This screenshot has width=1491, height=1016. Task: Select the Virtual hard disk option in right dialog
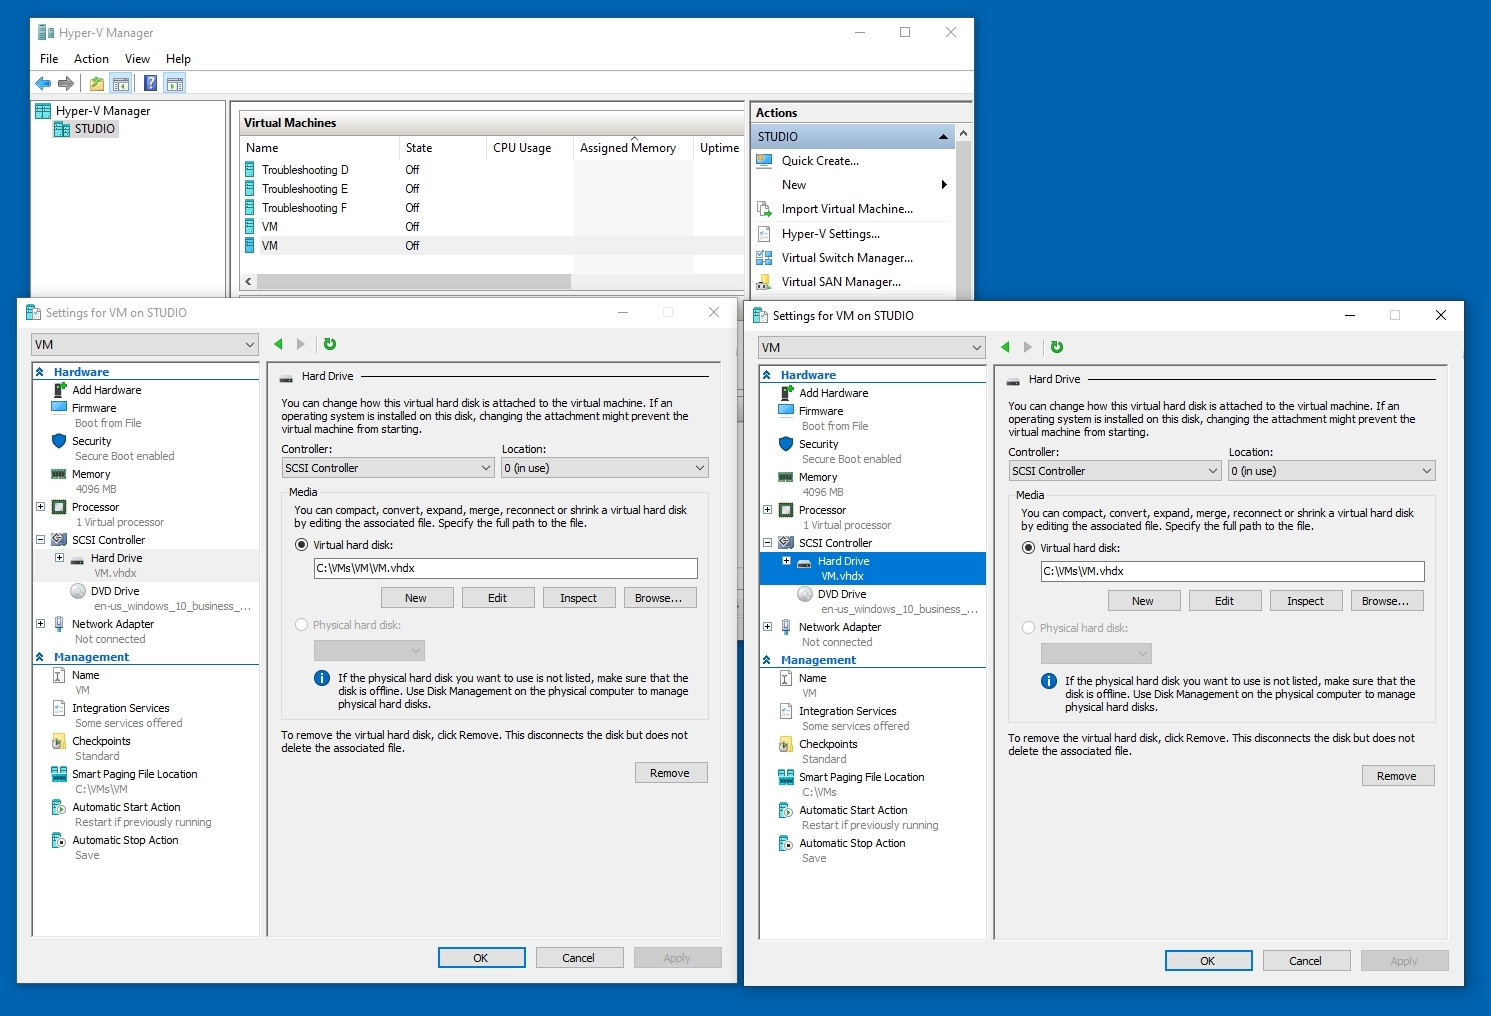pyautogui.click(x=1028, y=548)
